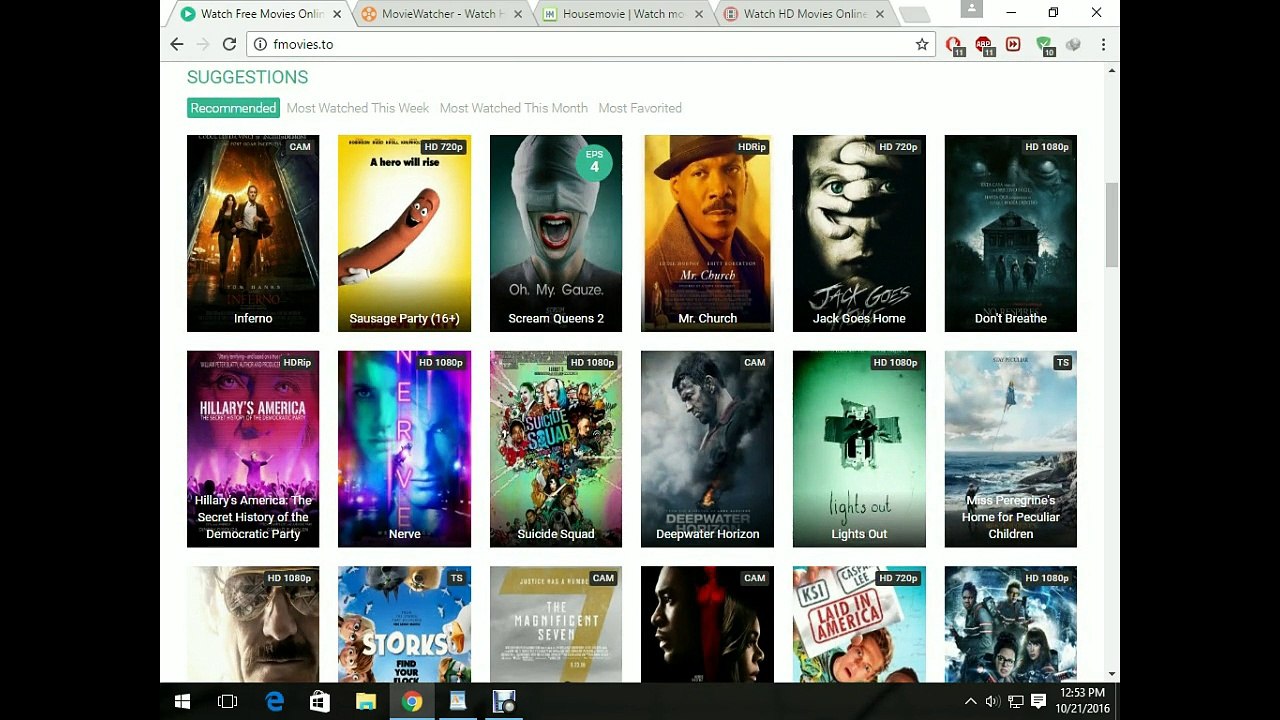
Task: Click the fmovies.to address bar
Action: point(590,44)
